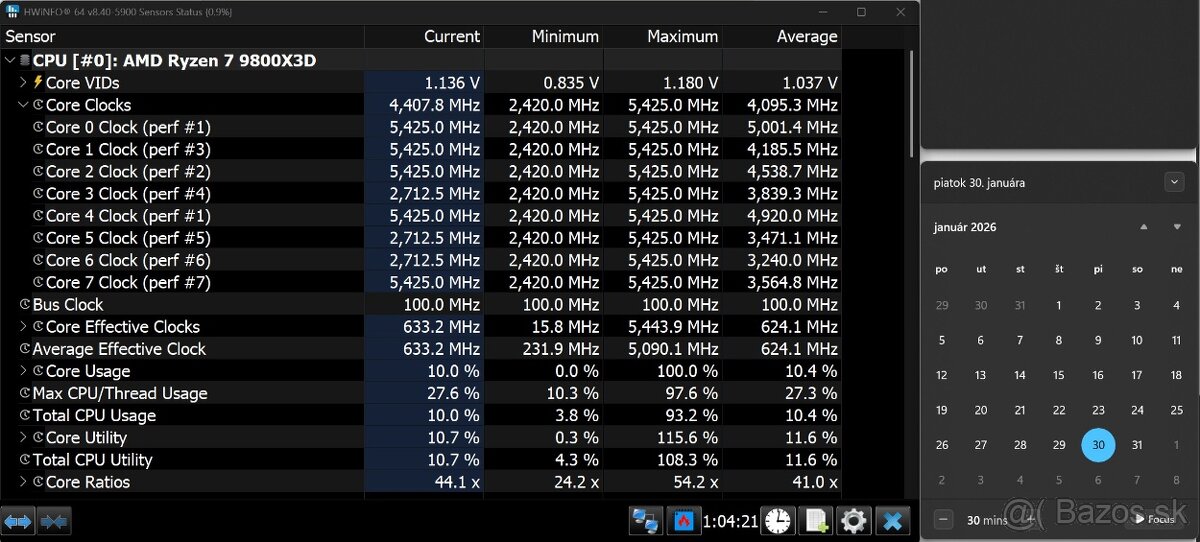Click the HWiNFO app icon in title bar
1200x542 pixels.
[13, 12]
